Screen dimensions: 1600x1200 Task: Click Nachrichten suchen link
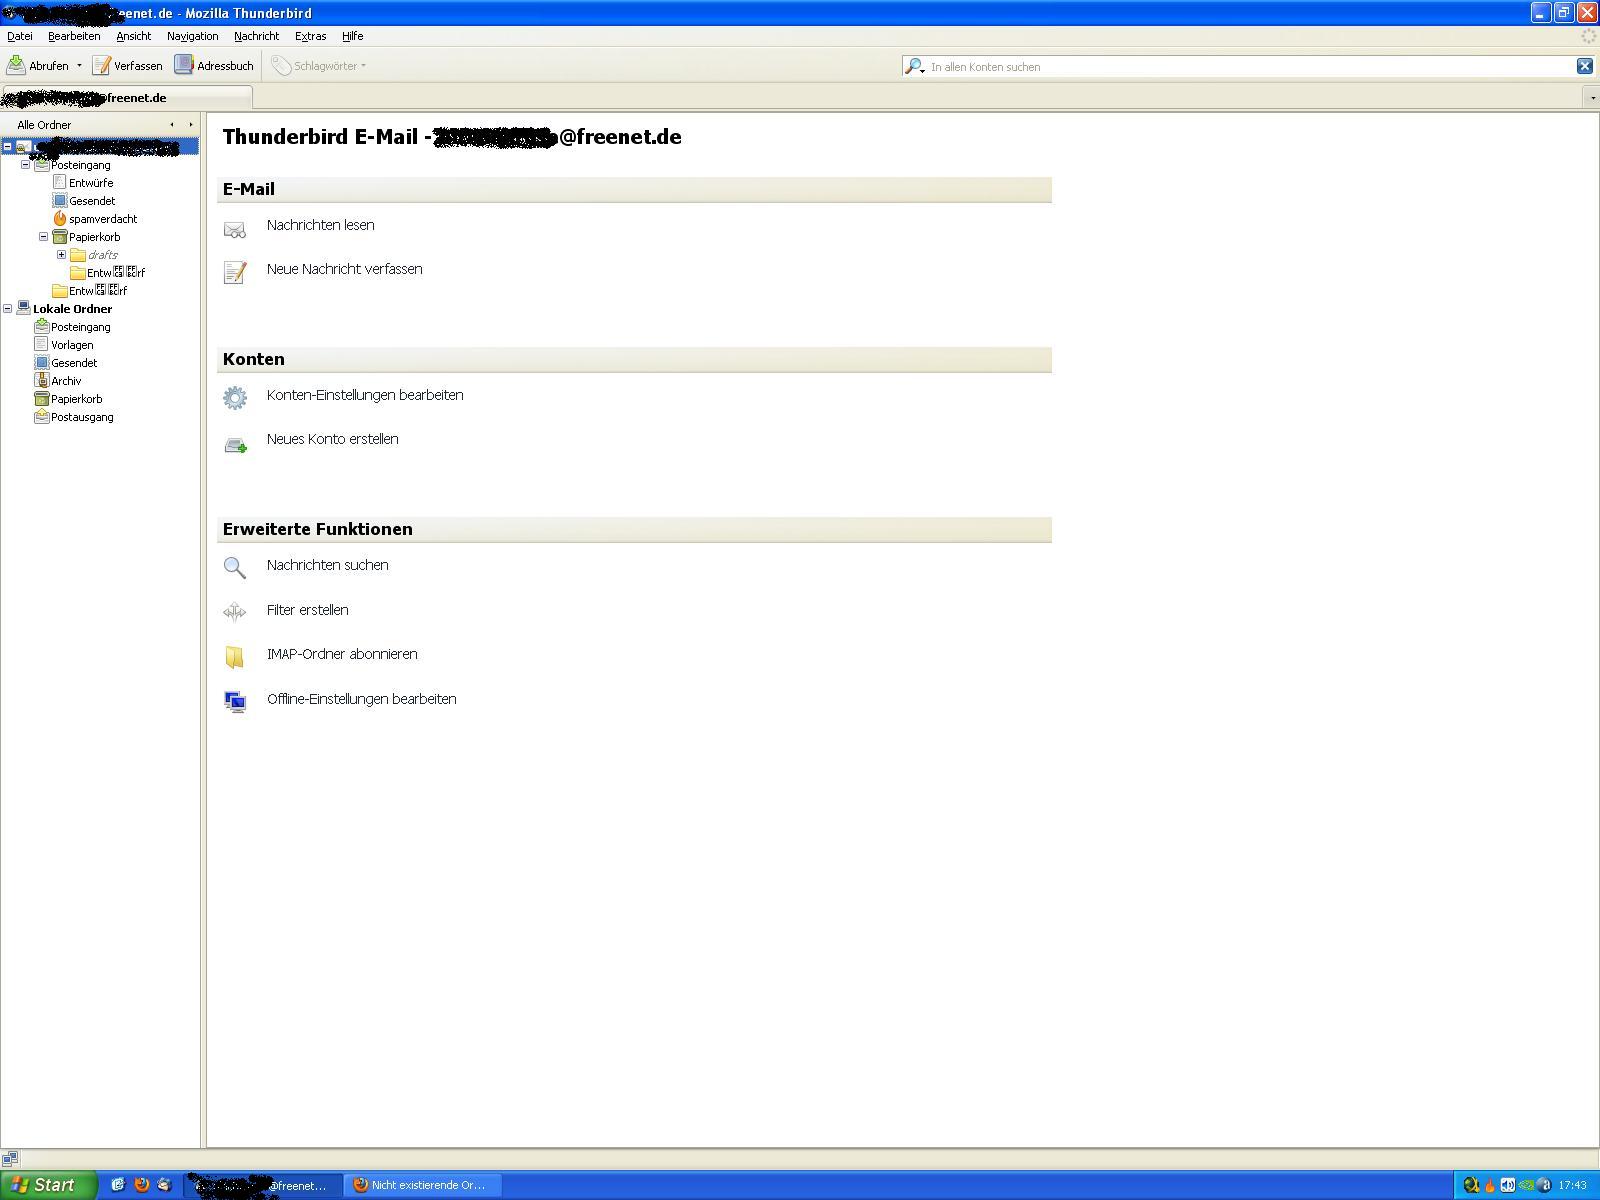[x=327, y=565]
